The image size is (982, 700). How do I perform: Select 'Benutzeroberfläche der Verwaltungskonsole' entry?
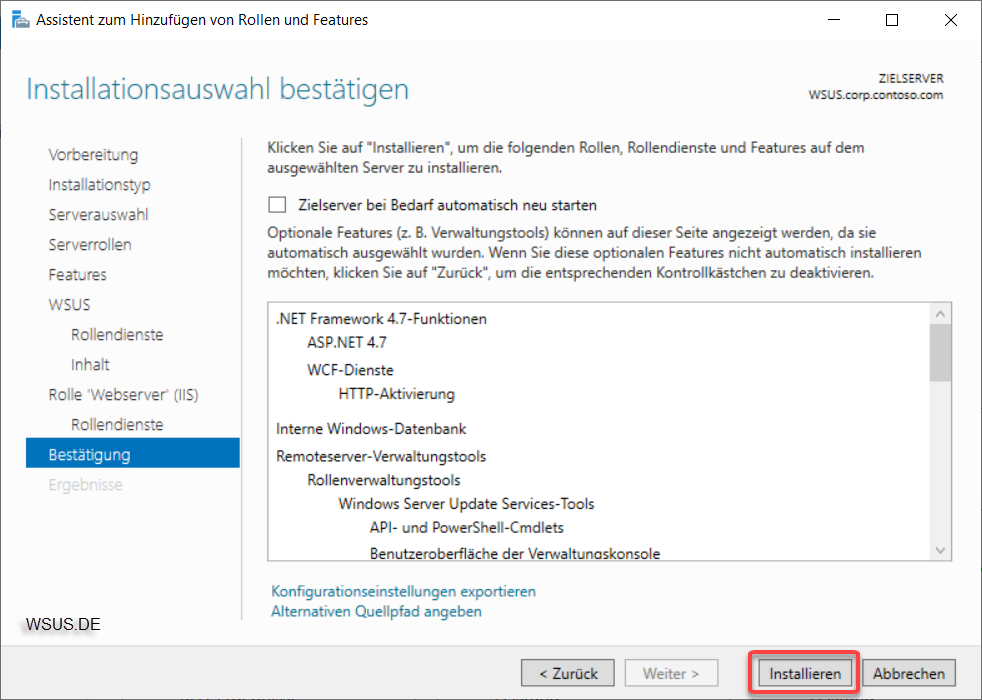click(x=515, y=553)
